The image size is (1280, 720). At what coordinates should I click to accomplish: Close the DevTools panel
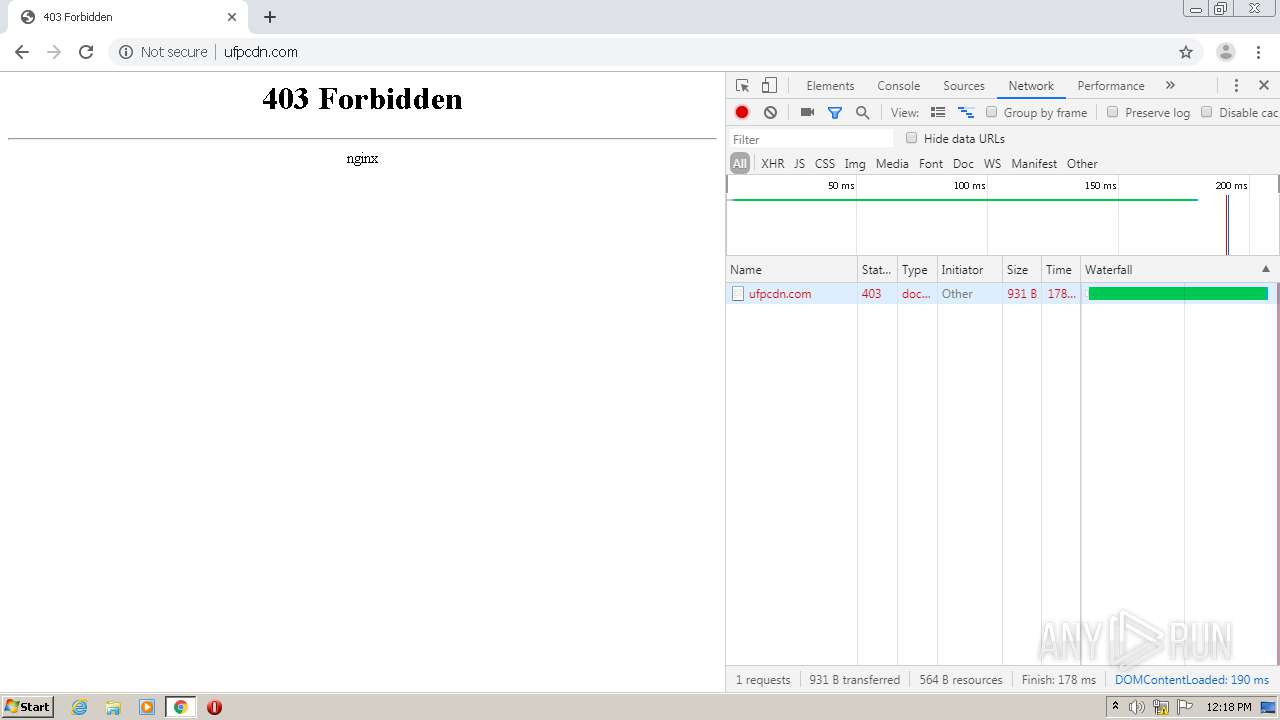[x=1264, y=86]
